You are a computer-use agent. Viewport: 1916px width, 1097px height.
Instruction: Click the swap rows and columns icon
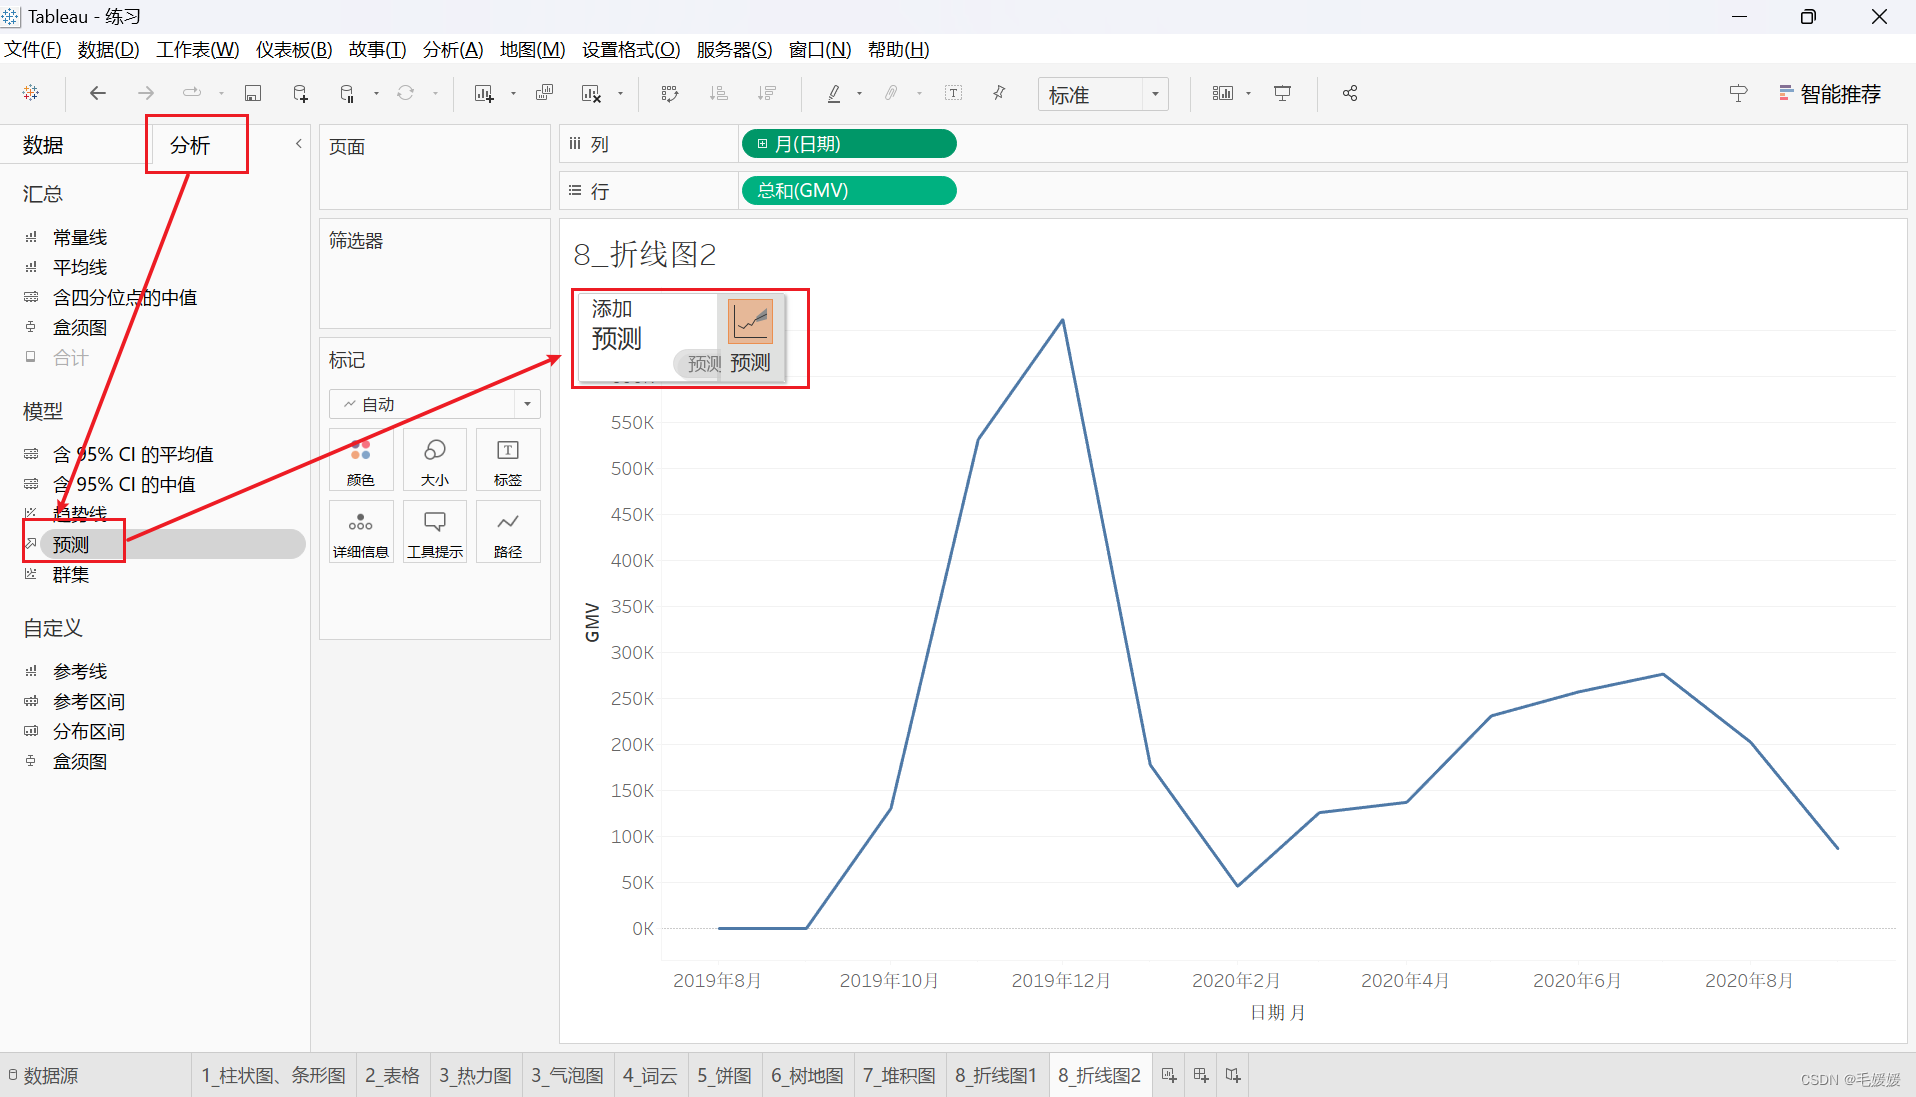tap(670, 93)
